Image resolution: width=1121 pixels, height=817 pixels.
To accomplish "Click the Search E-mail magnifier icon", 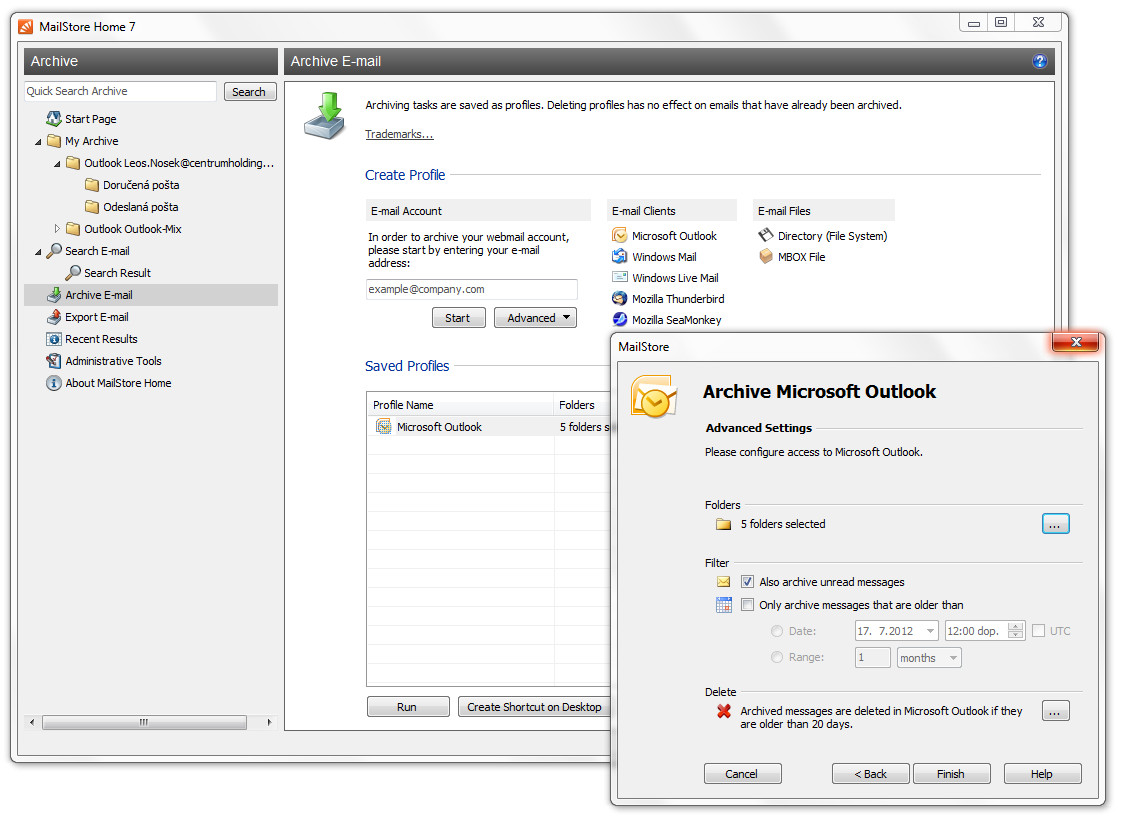I will click(x=54, y=251).
